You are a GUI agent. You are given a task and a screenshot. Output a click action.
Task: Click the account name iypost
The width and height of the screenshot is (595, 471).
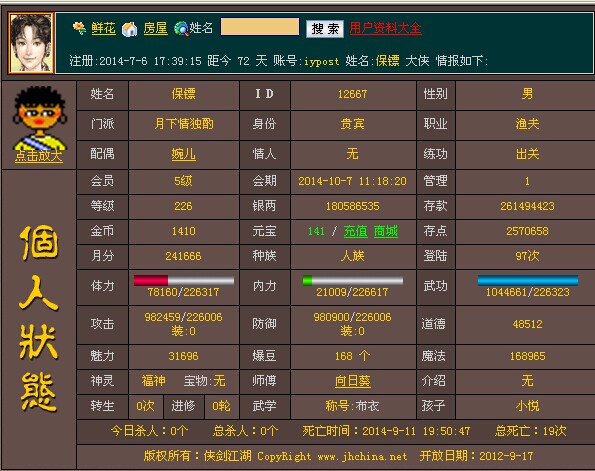tap(321, 61)
